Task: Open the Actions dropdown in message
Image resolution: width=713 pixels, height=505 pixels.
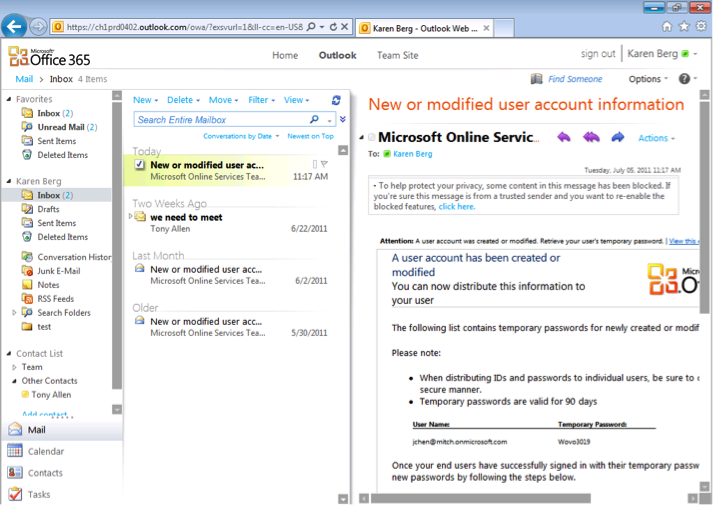Action: click(x=656, y=138)
